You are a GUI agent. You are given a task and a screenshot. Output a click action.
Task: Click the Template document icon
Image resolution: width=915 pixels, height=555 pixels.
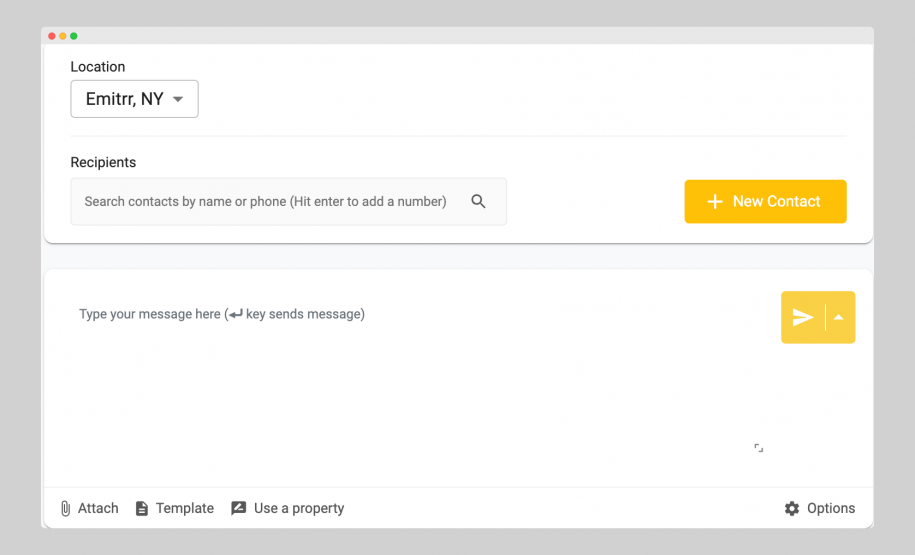(142, 508)
